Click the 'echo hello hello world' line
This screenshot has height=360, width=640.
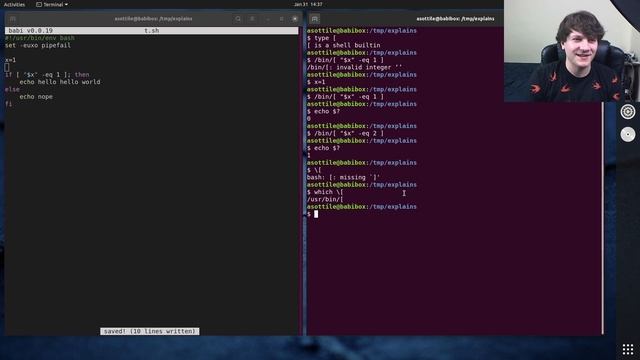coord(60,82)
